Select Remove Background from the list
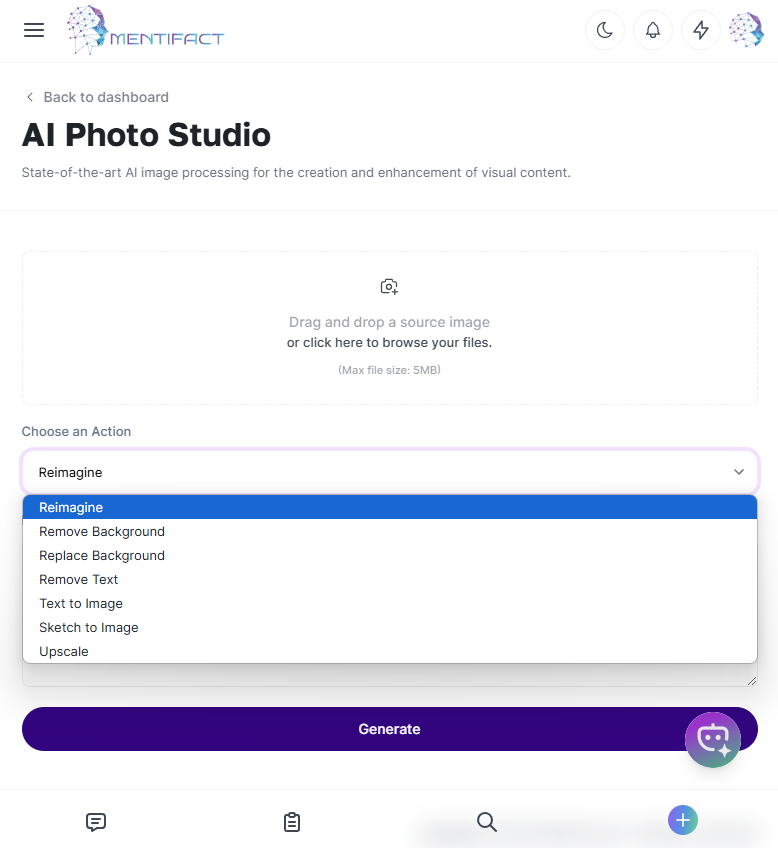Screen dimensions: 778x848 point(102,532)
